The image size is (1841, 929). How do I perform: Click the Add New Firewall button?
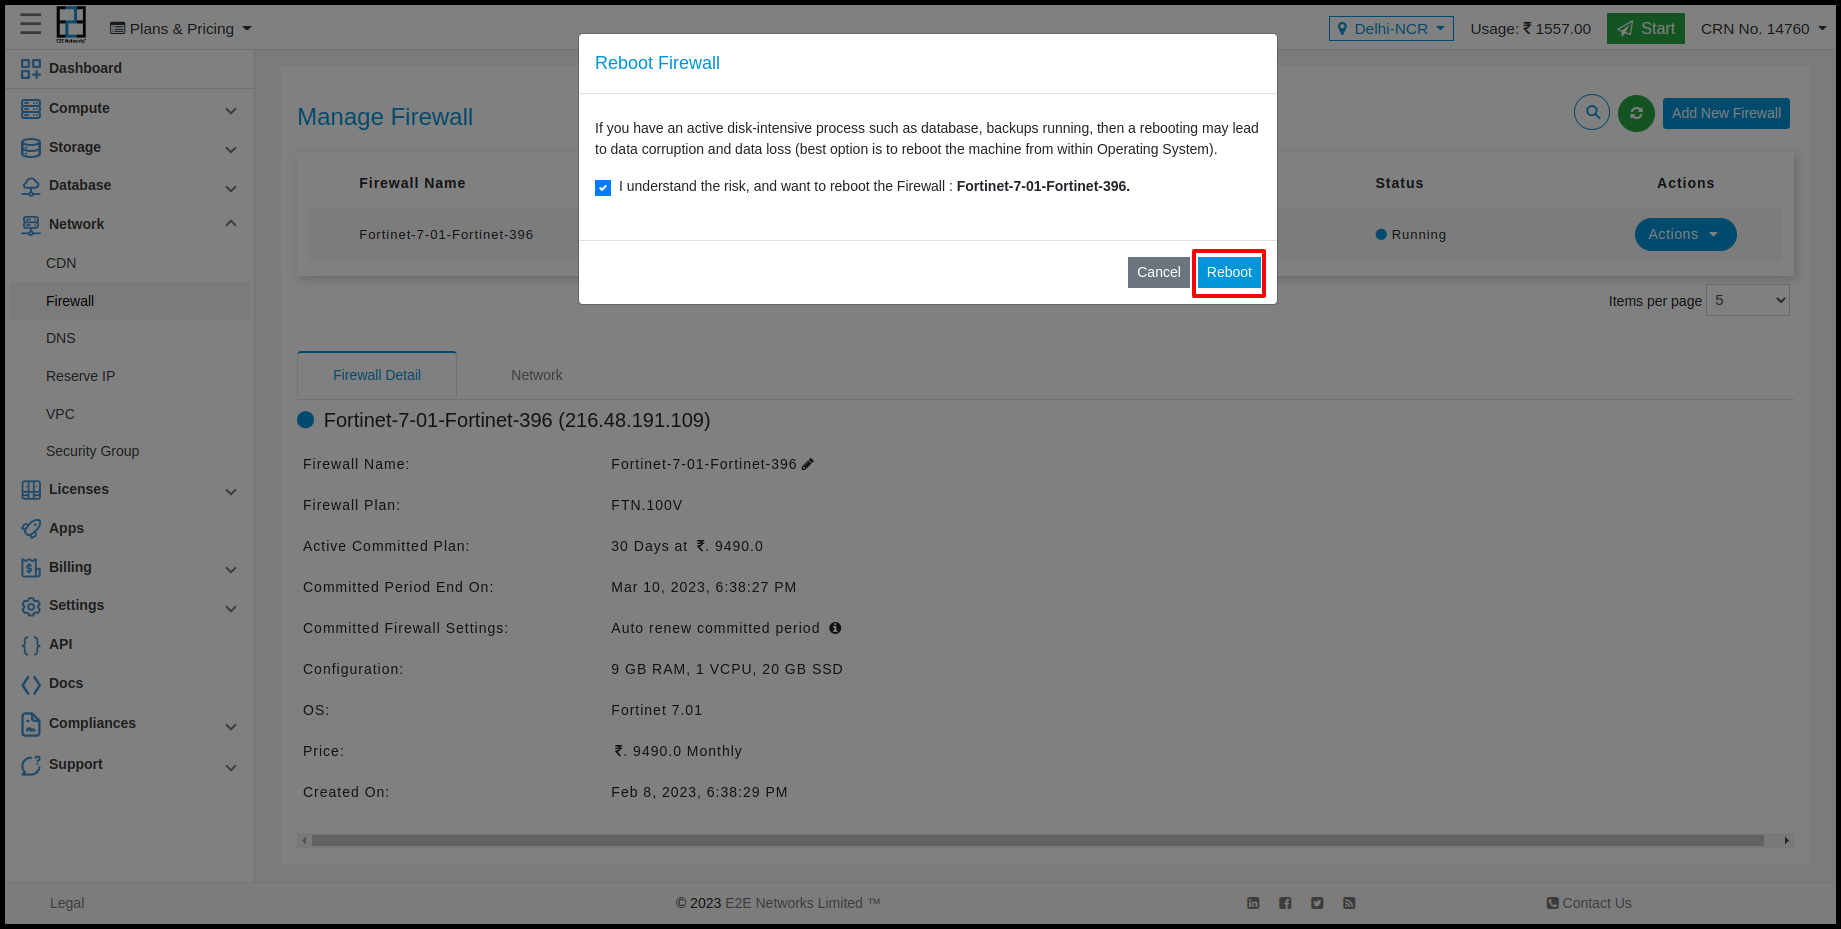(1726, 113)
